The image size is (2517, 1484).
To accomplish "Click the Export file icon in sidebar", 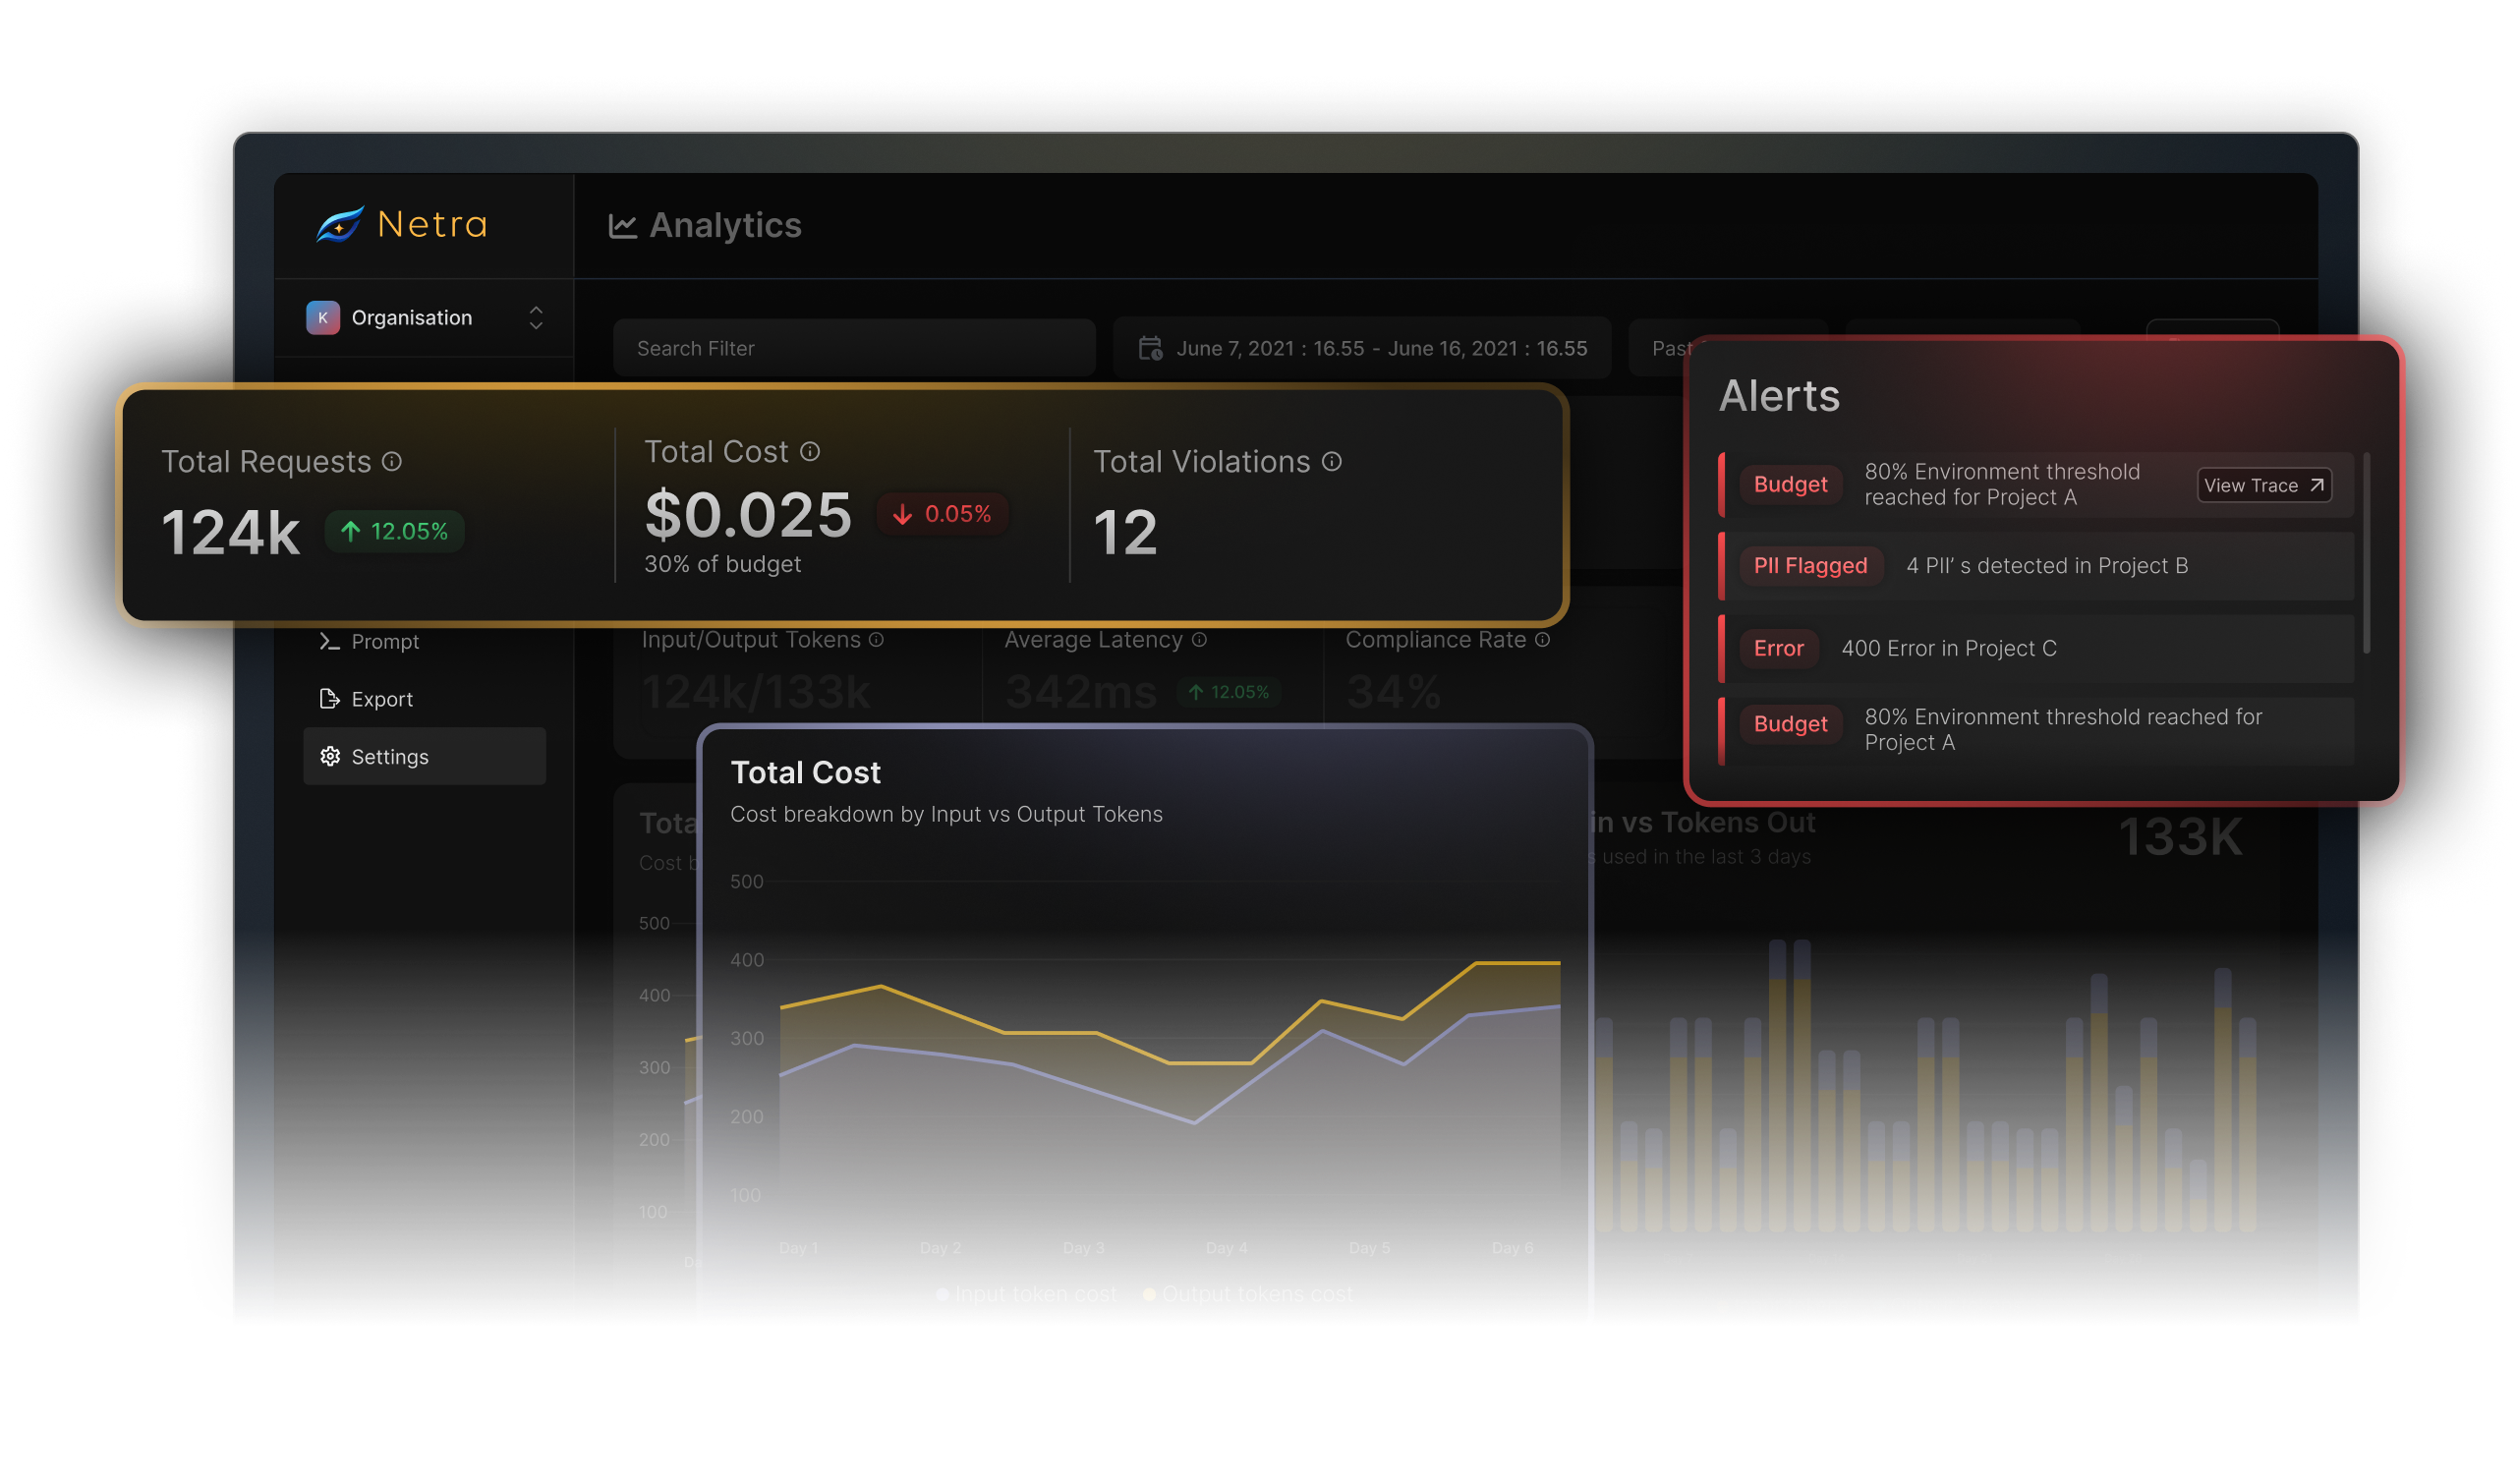I will (329, 698).
